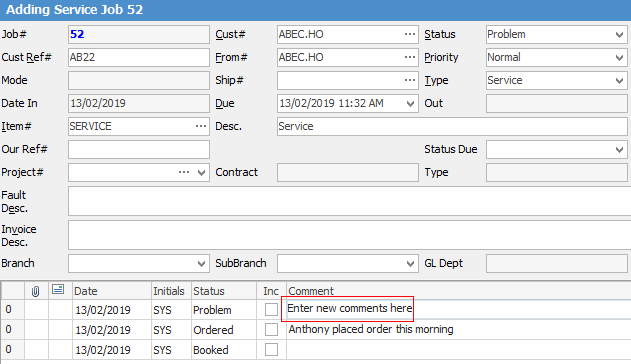Open the Due date dropdown arrow

pos(410,104)
